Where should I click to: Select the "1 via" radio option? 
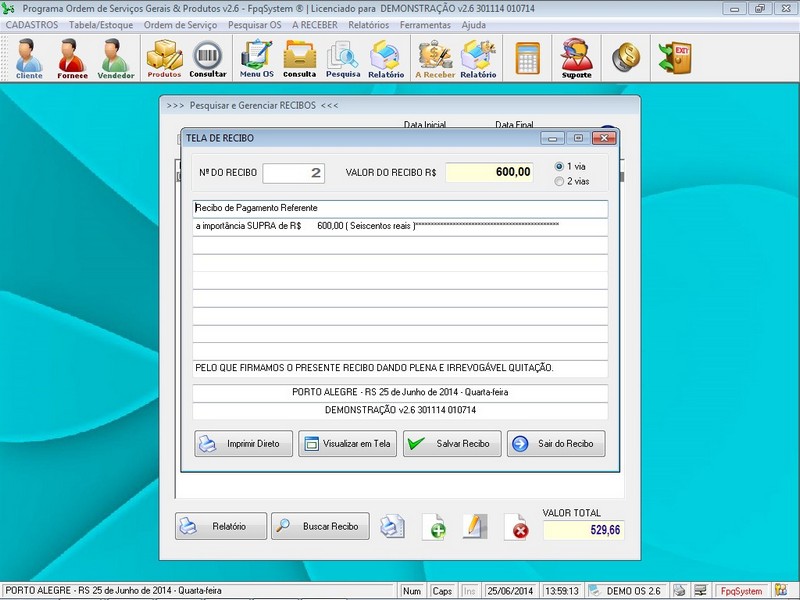click(x=559, y=166)
